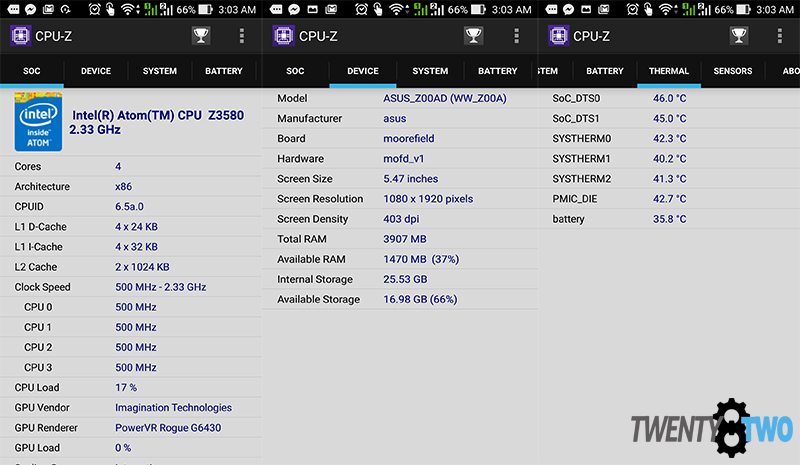Tap L2 Cache value 2 x 1024 KB
800x465 pixels.
(142, 267)
